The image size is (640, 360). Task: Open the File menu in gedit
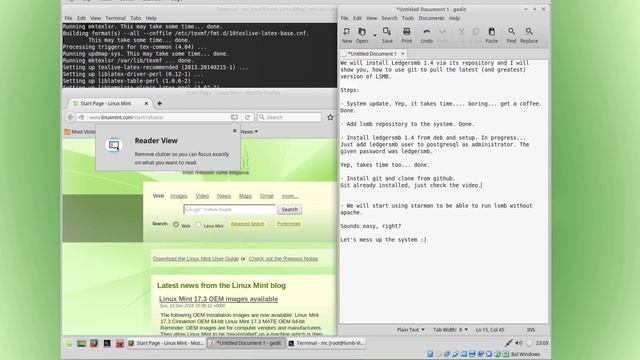[x=344, y=18]
